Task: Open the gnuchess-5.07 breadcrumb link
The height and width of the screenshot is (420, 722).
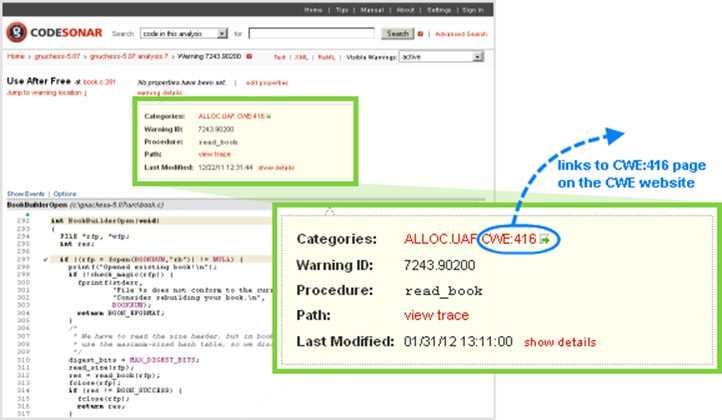Action: pos(57,56)
